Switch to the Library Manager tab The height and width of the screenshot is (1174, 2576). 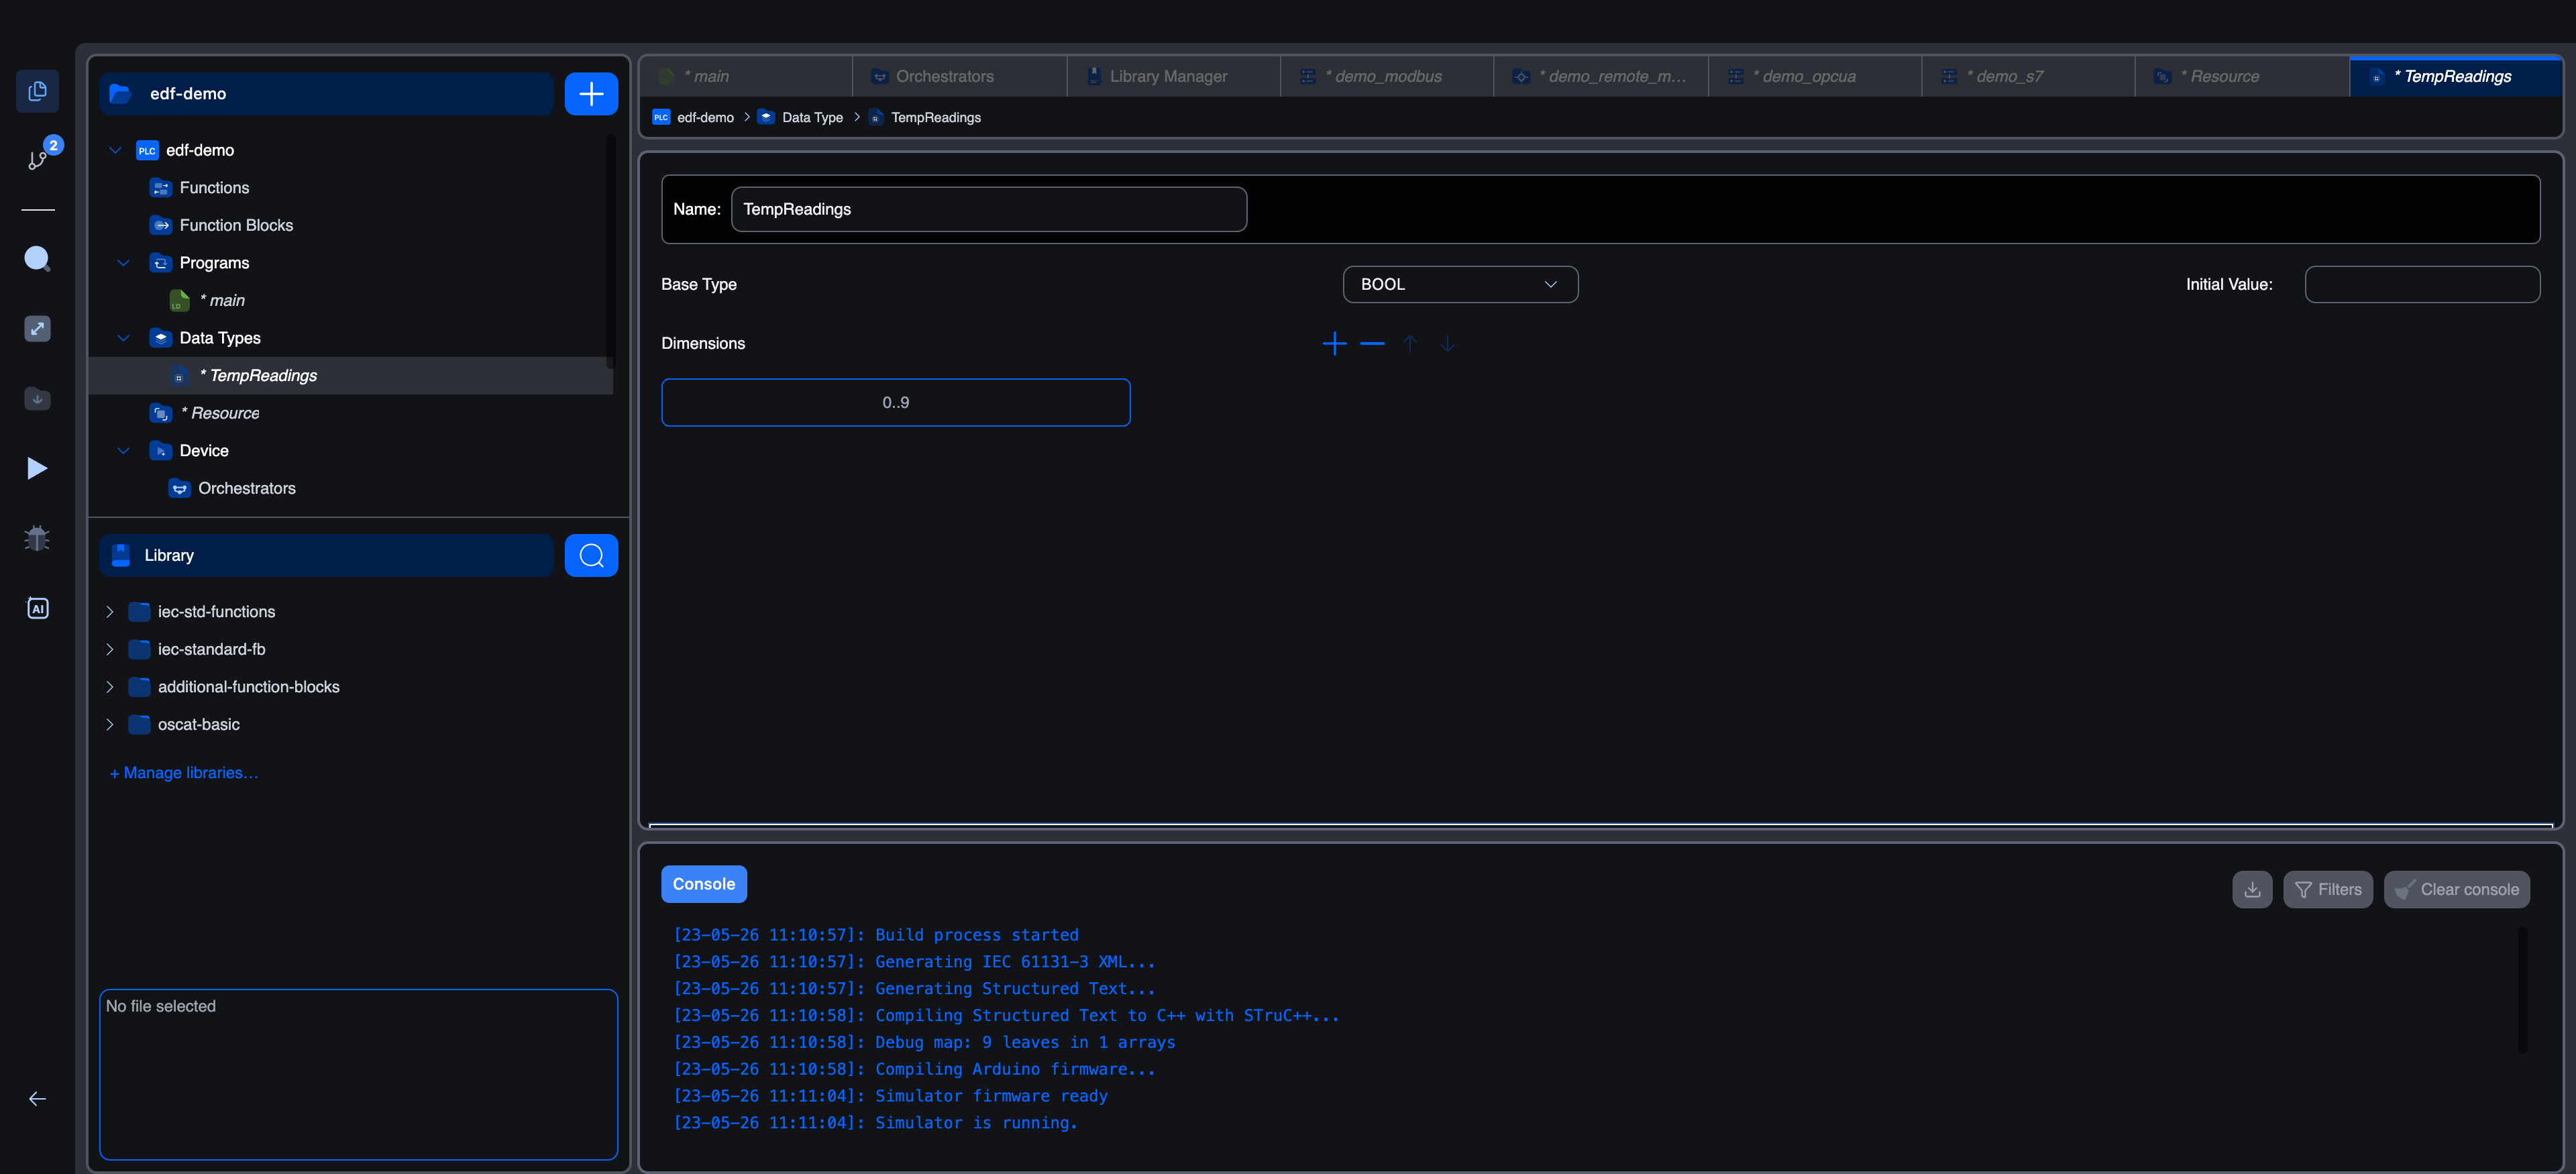[x=1173, y=77]
